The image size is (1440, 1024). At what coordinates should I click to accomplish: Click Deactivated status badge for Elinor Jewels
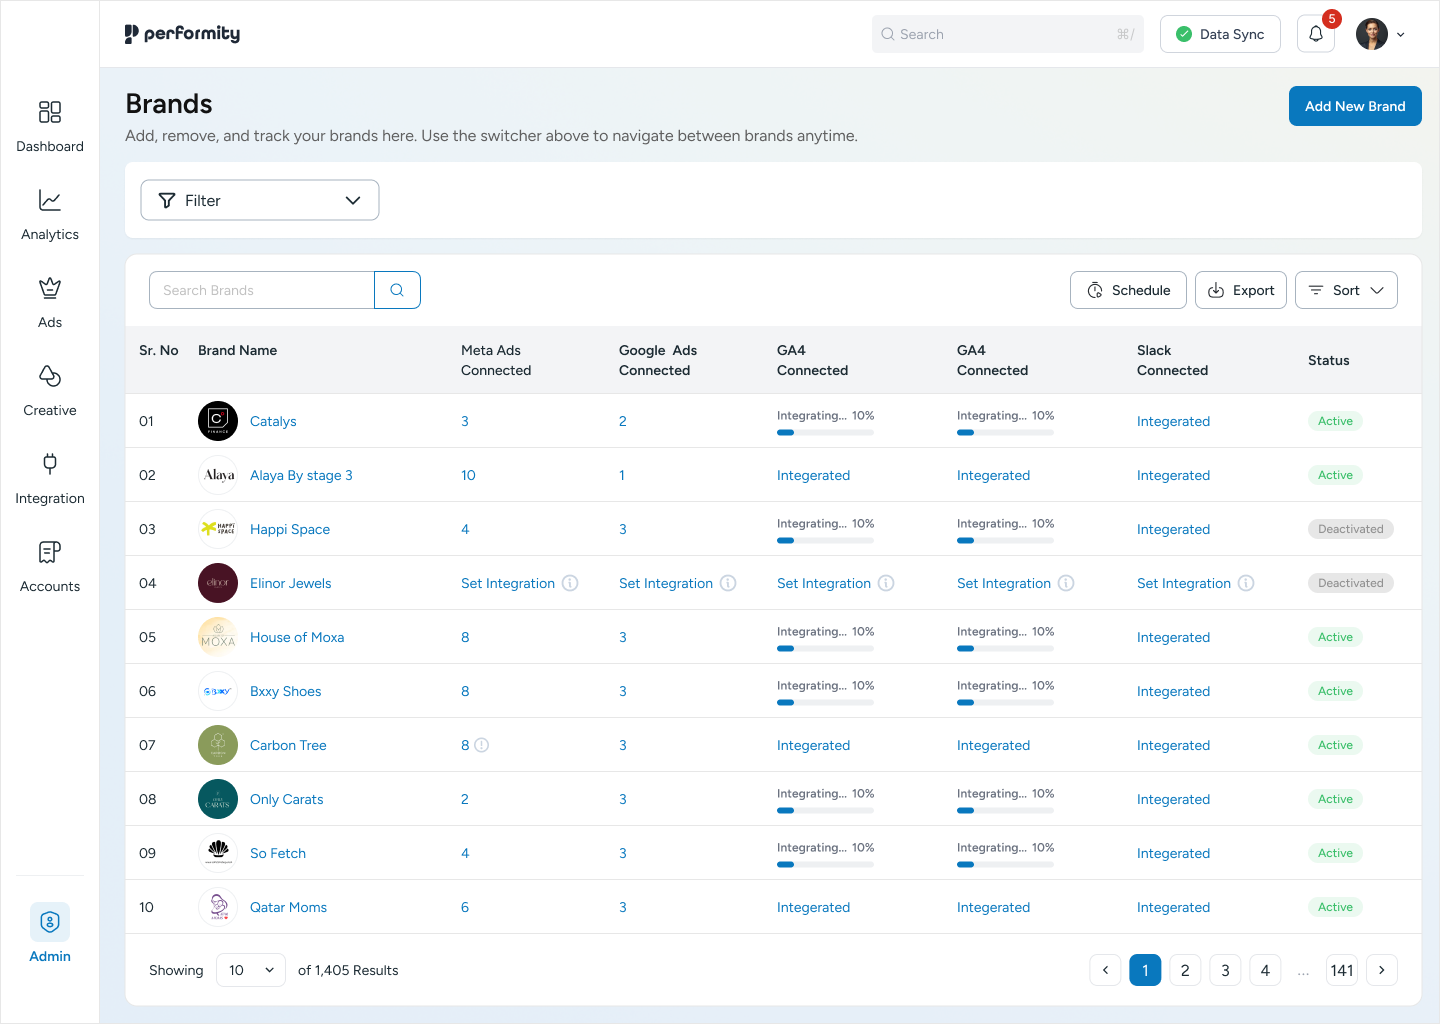point(1350,583)
